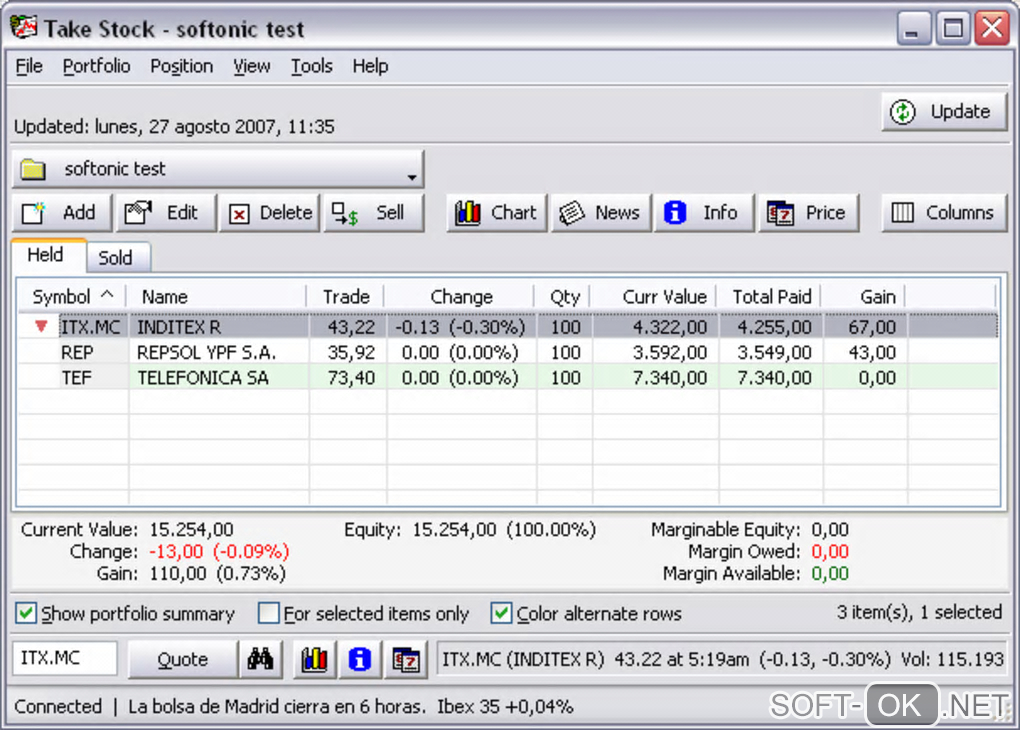Open the View menu
This screenshot has width=1020, height=730.
(252, 66)
